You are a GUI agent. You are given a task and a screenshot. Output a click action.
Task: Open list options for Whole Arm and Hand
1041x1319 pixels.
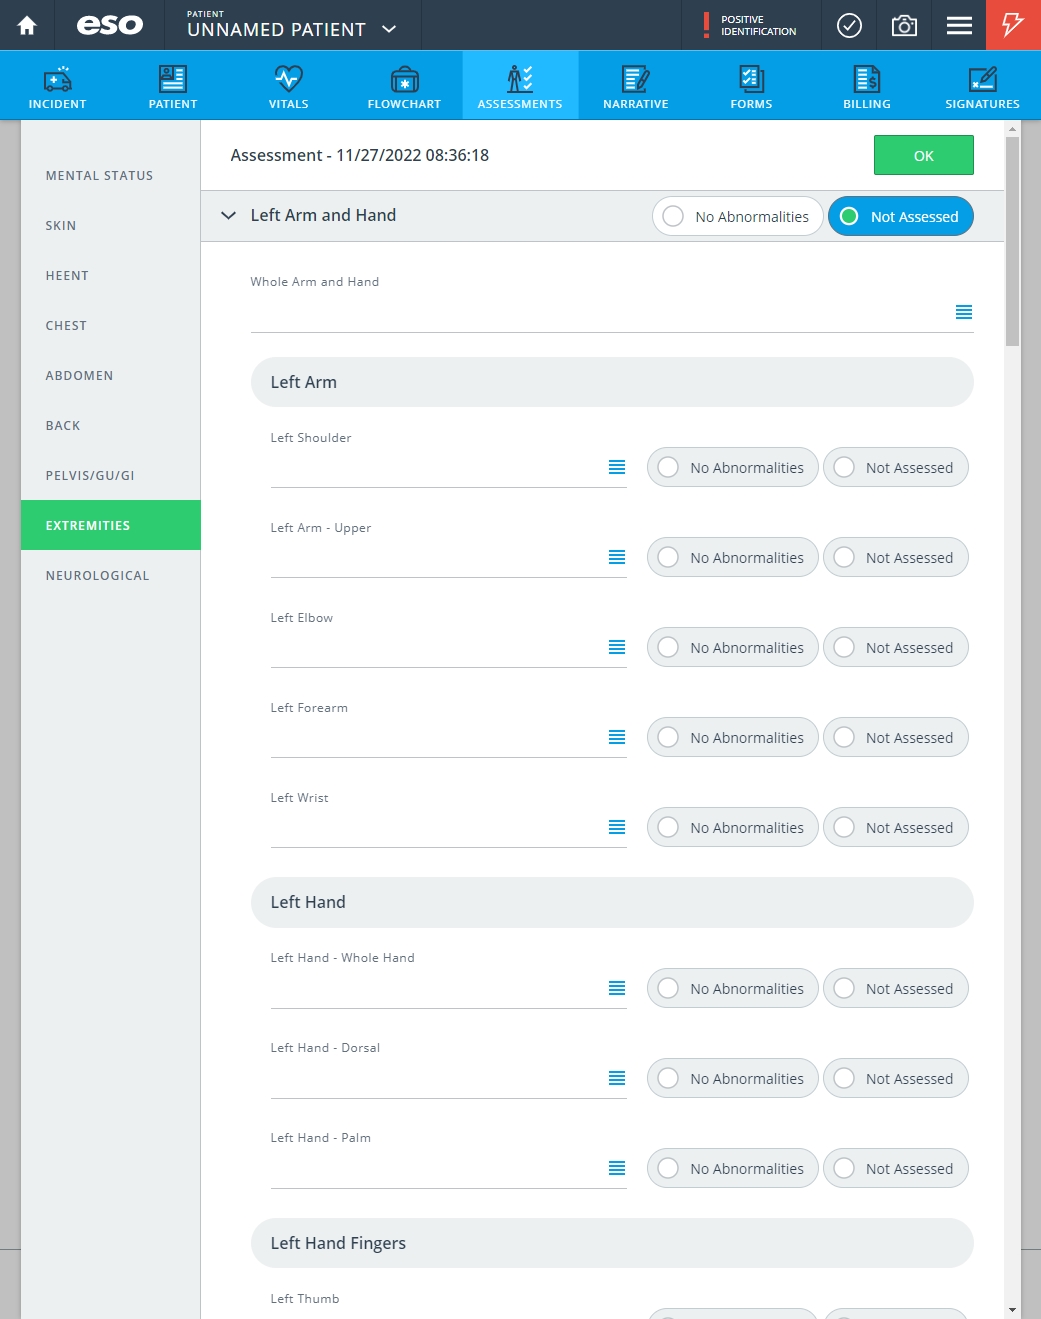point(964,312)
